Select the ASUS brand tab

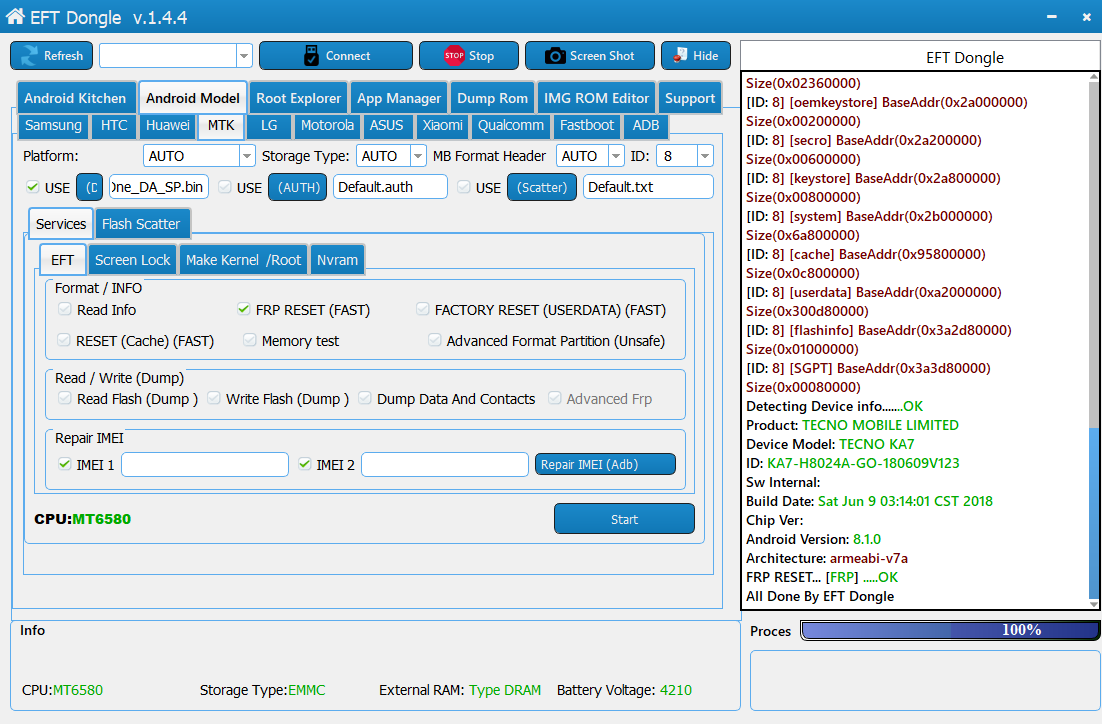click(387, 125)
